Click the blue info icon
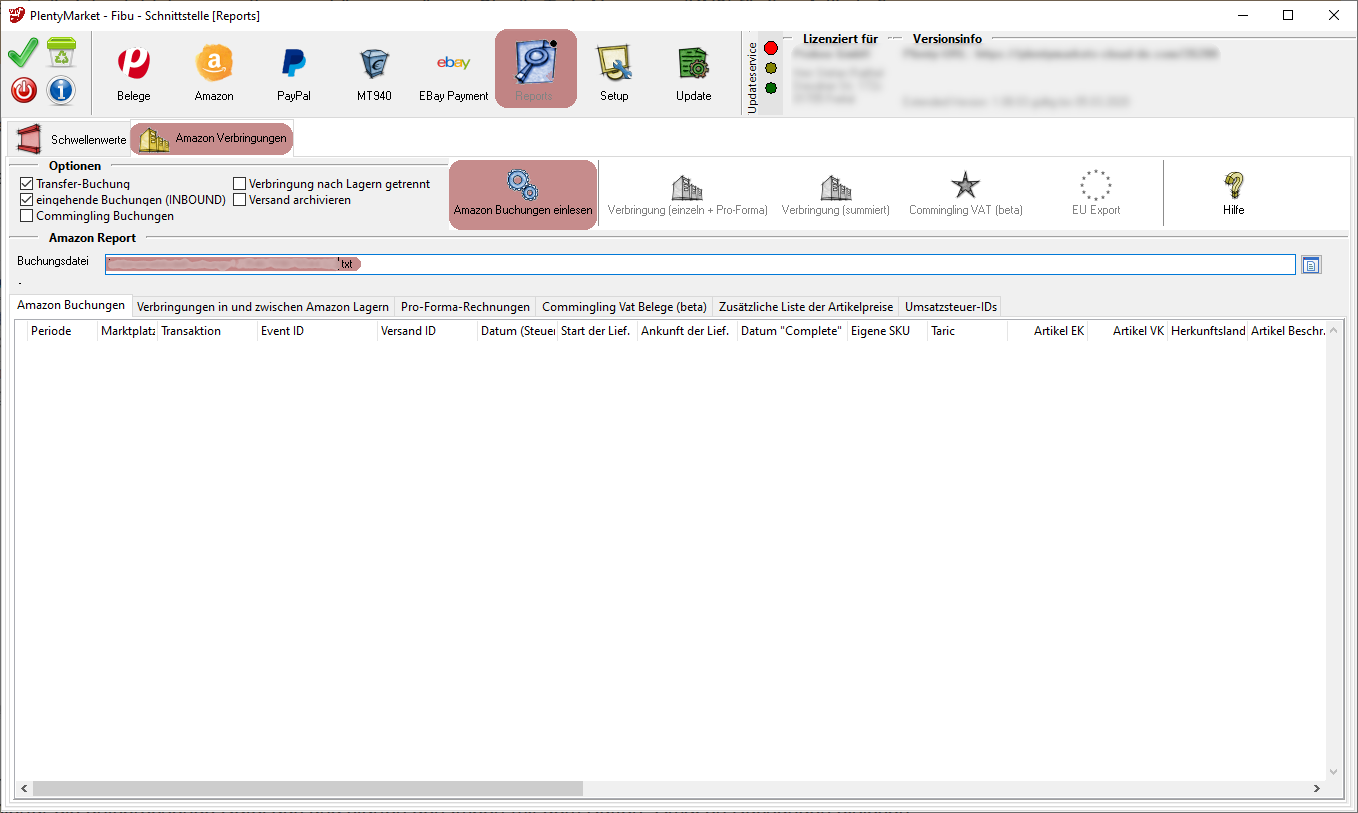1358x813 pixels. click(x=61, y=90)
